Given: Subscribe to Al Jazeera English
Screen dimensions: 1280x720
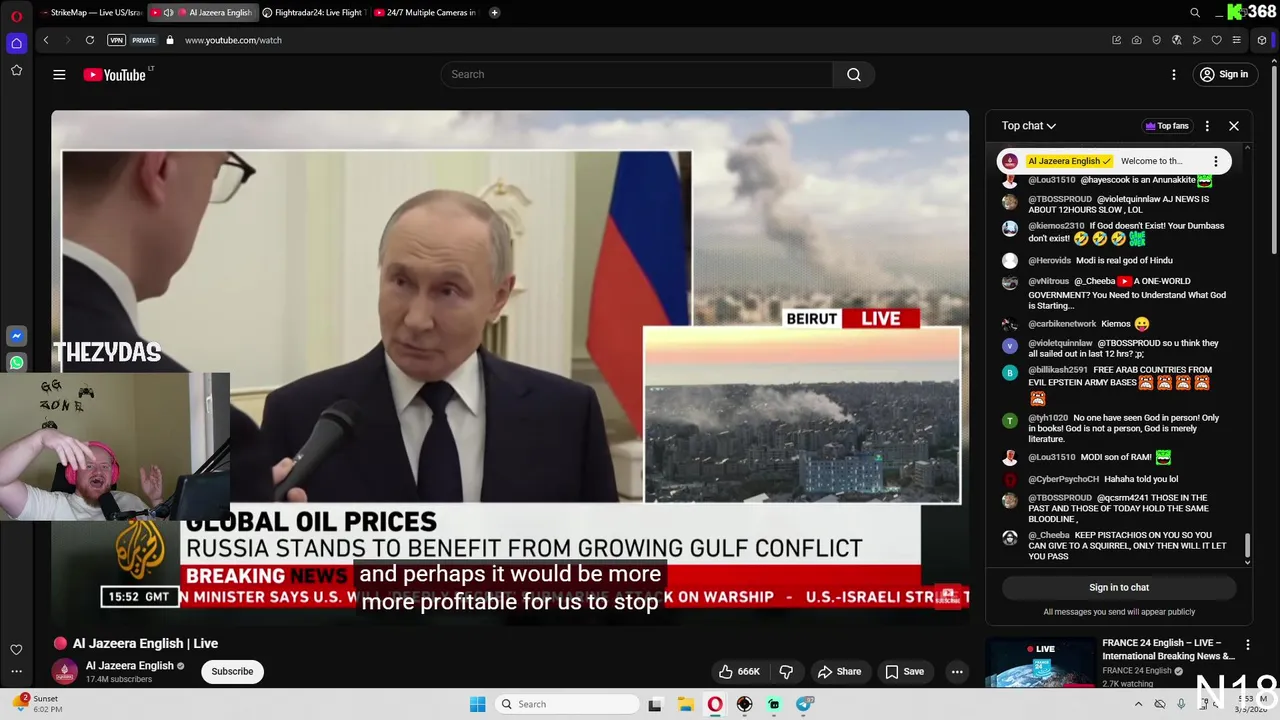Looking at the screenshot, I should [x=232, y=671].
